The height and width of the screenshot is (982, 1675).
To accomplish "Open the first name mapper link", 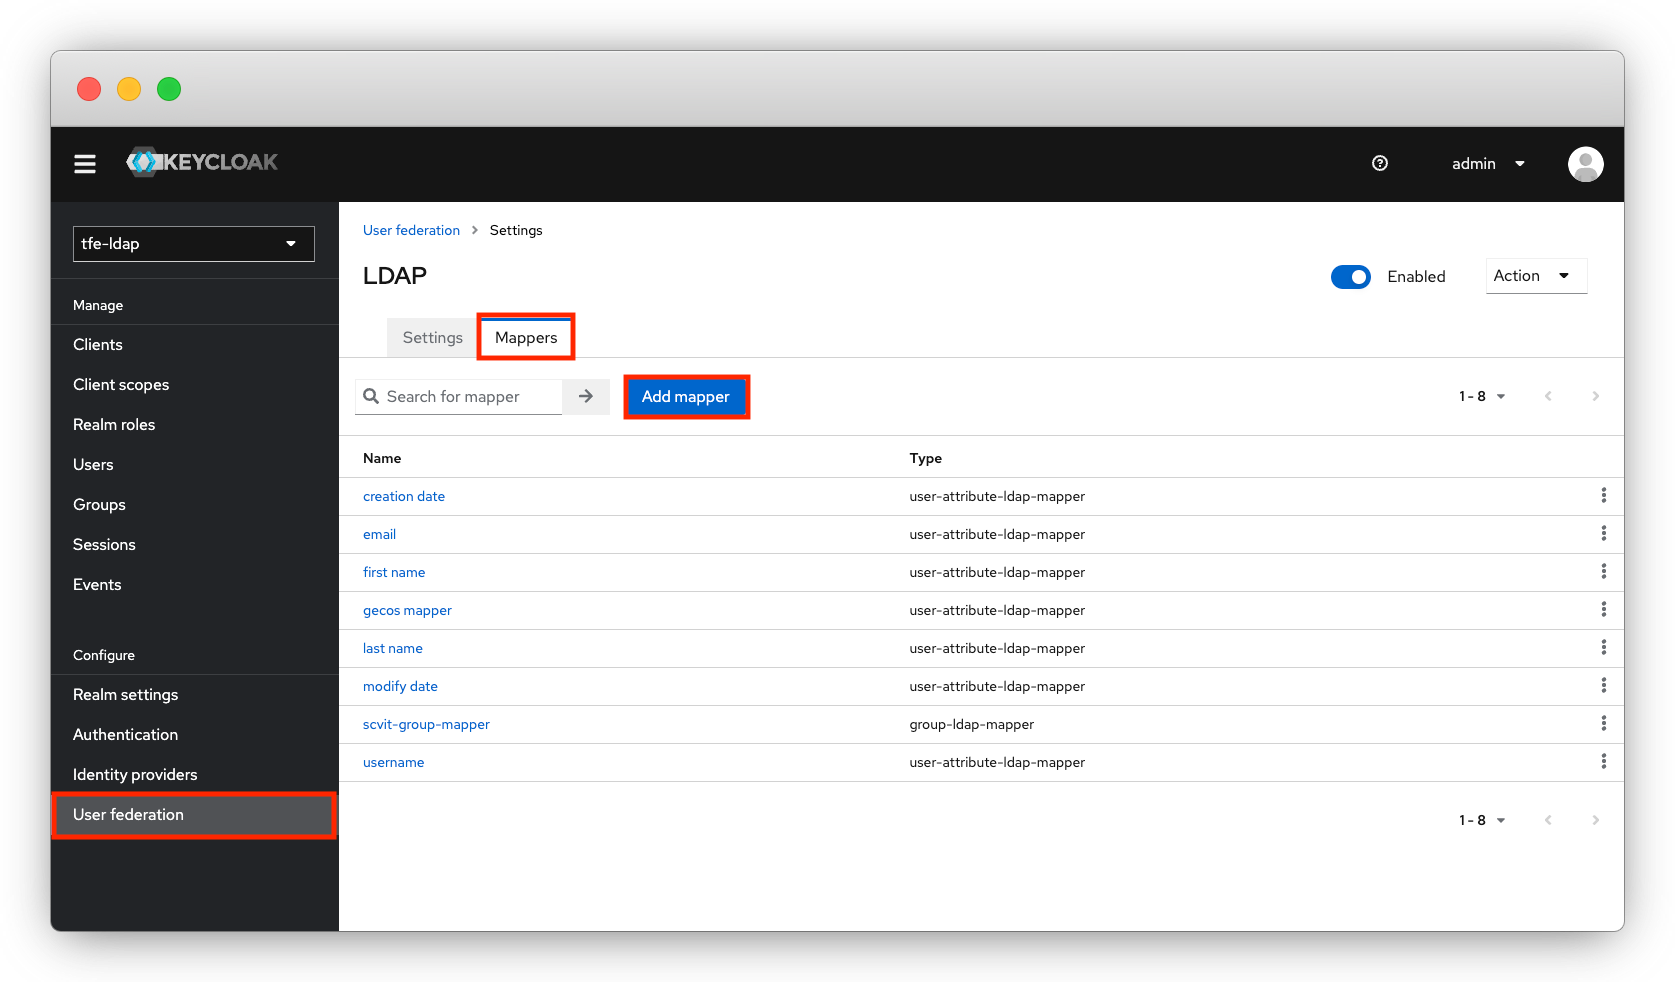I will point(394,572).
